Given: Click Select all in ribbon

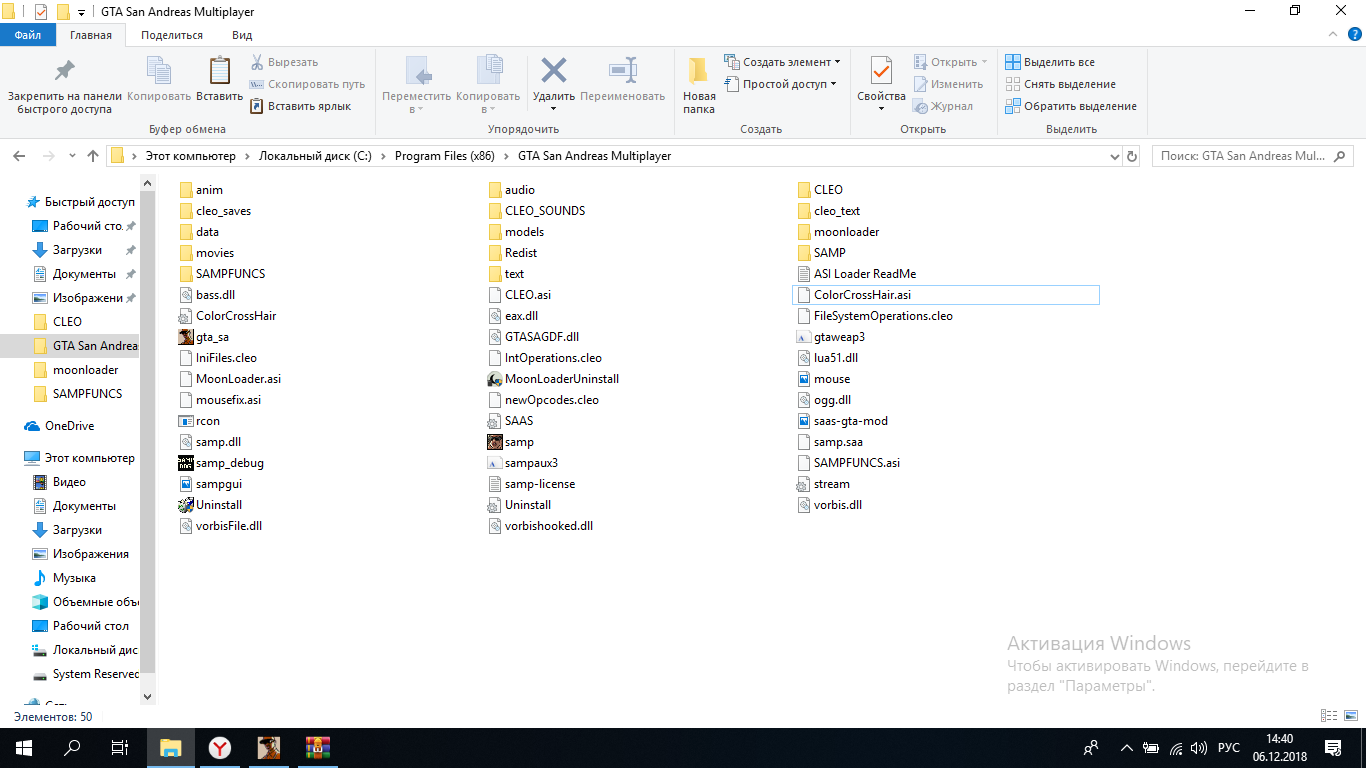Looking at the screenshot, I should coord(1050,62).
